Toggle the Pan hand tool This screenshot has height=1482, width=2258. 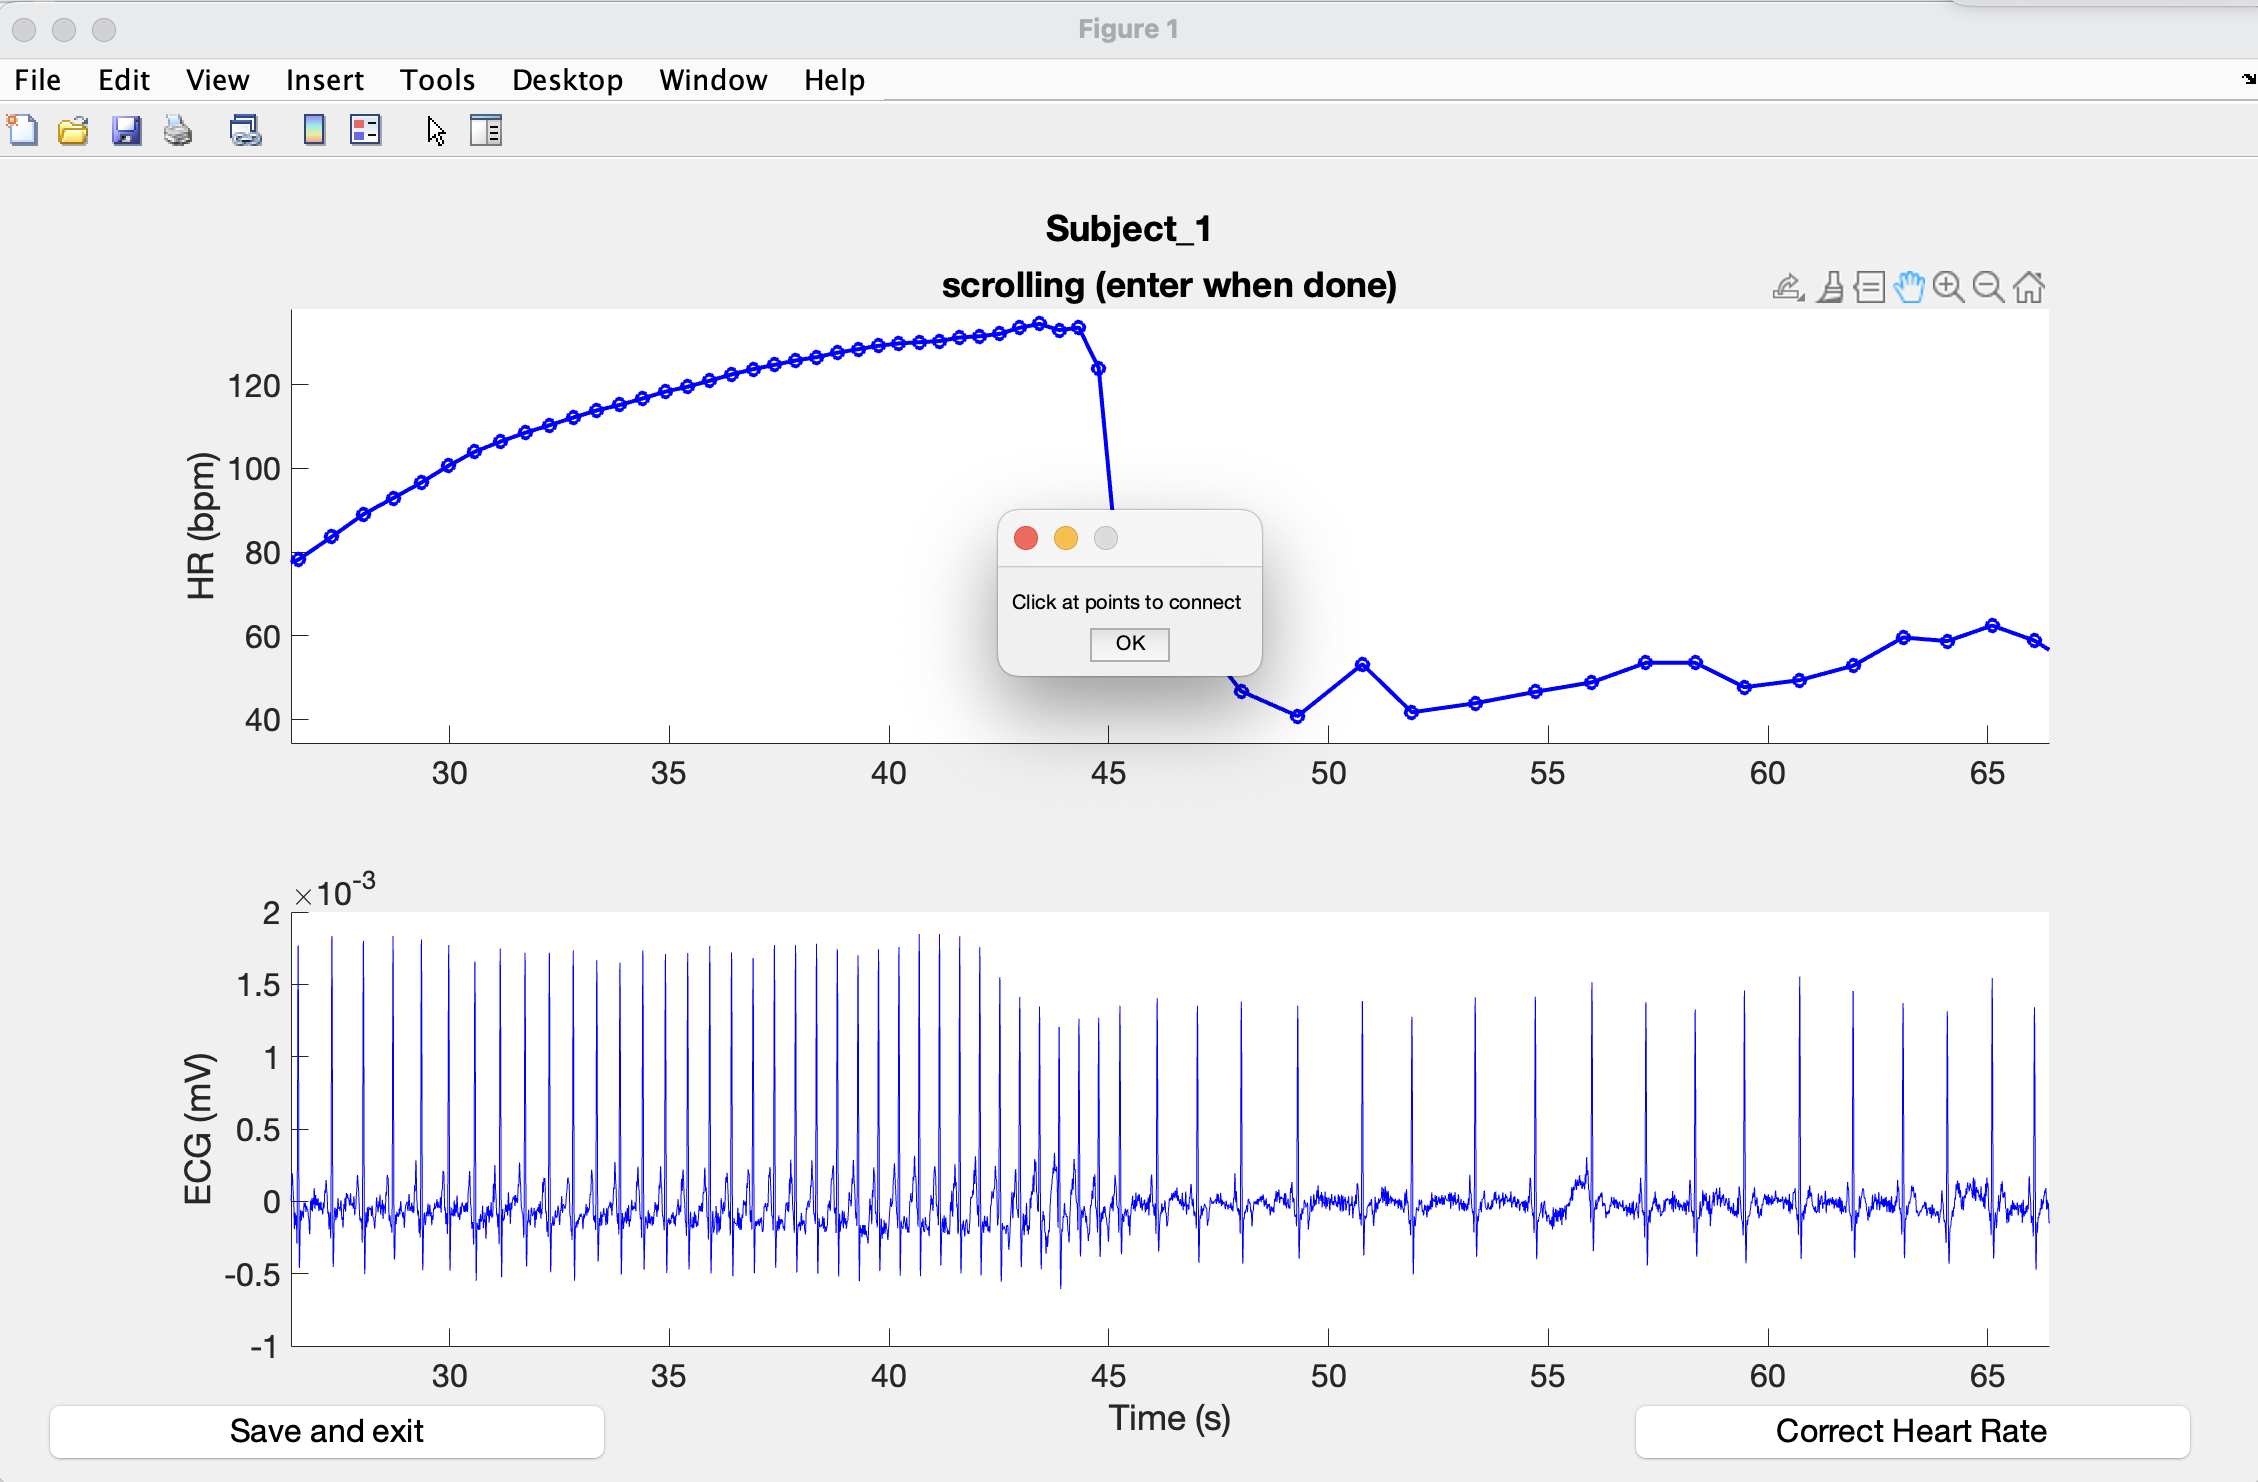tap(1909, 288)
